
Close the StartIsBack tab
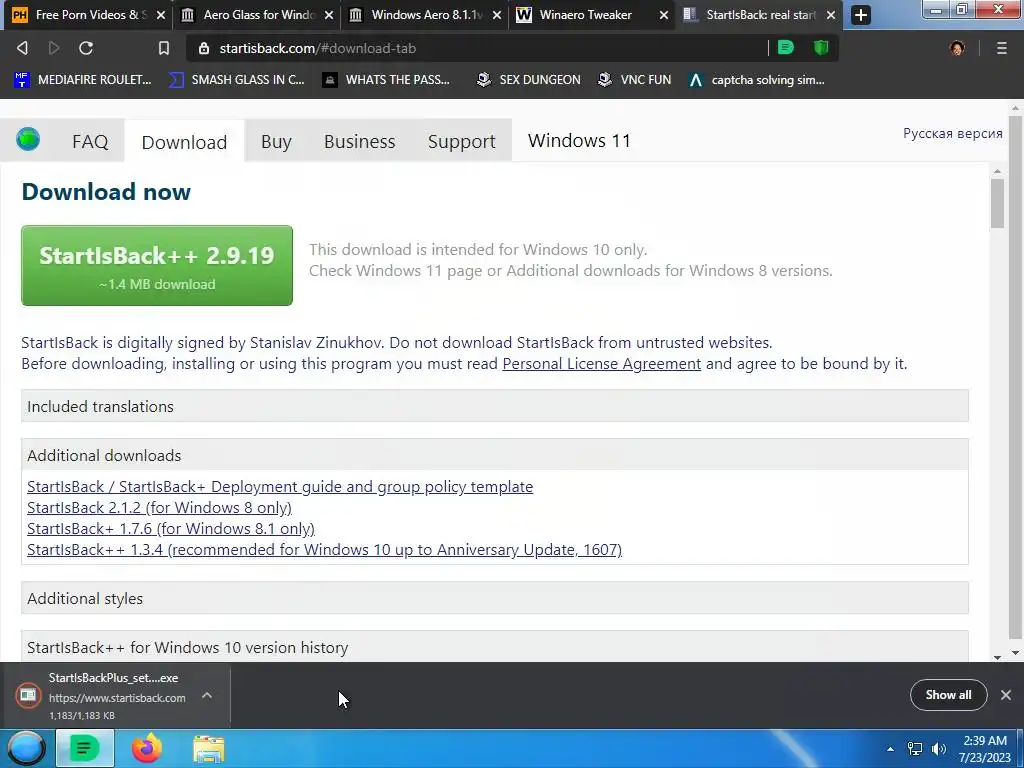[x=831, y=15]
